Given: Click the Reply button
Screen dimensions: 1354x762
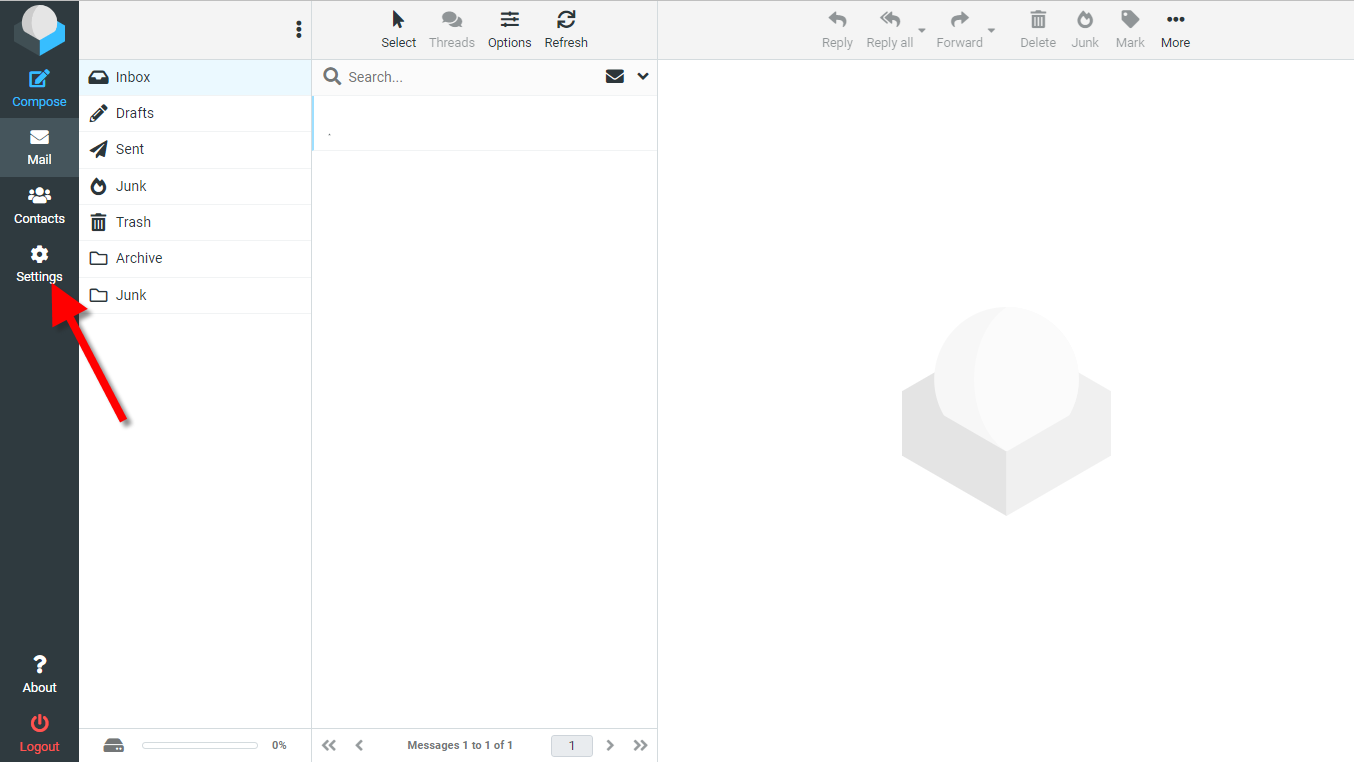Looking at the screenshot, I should click(837, 30).
